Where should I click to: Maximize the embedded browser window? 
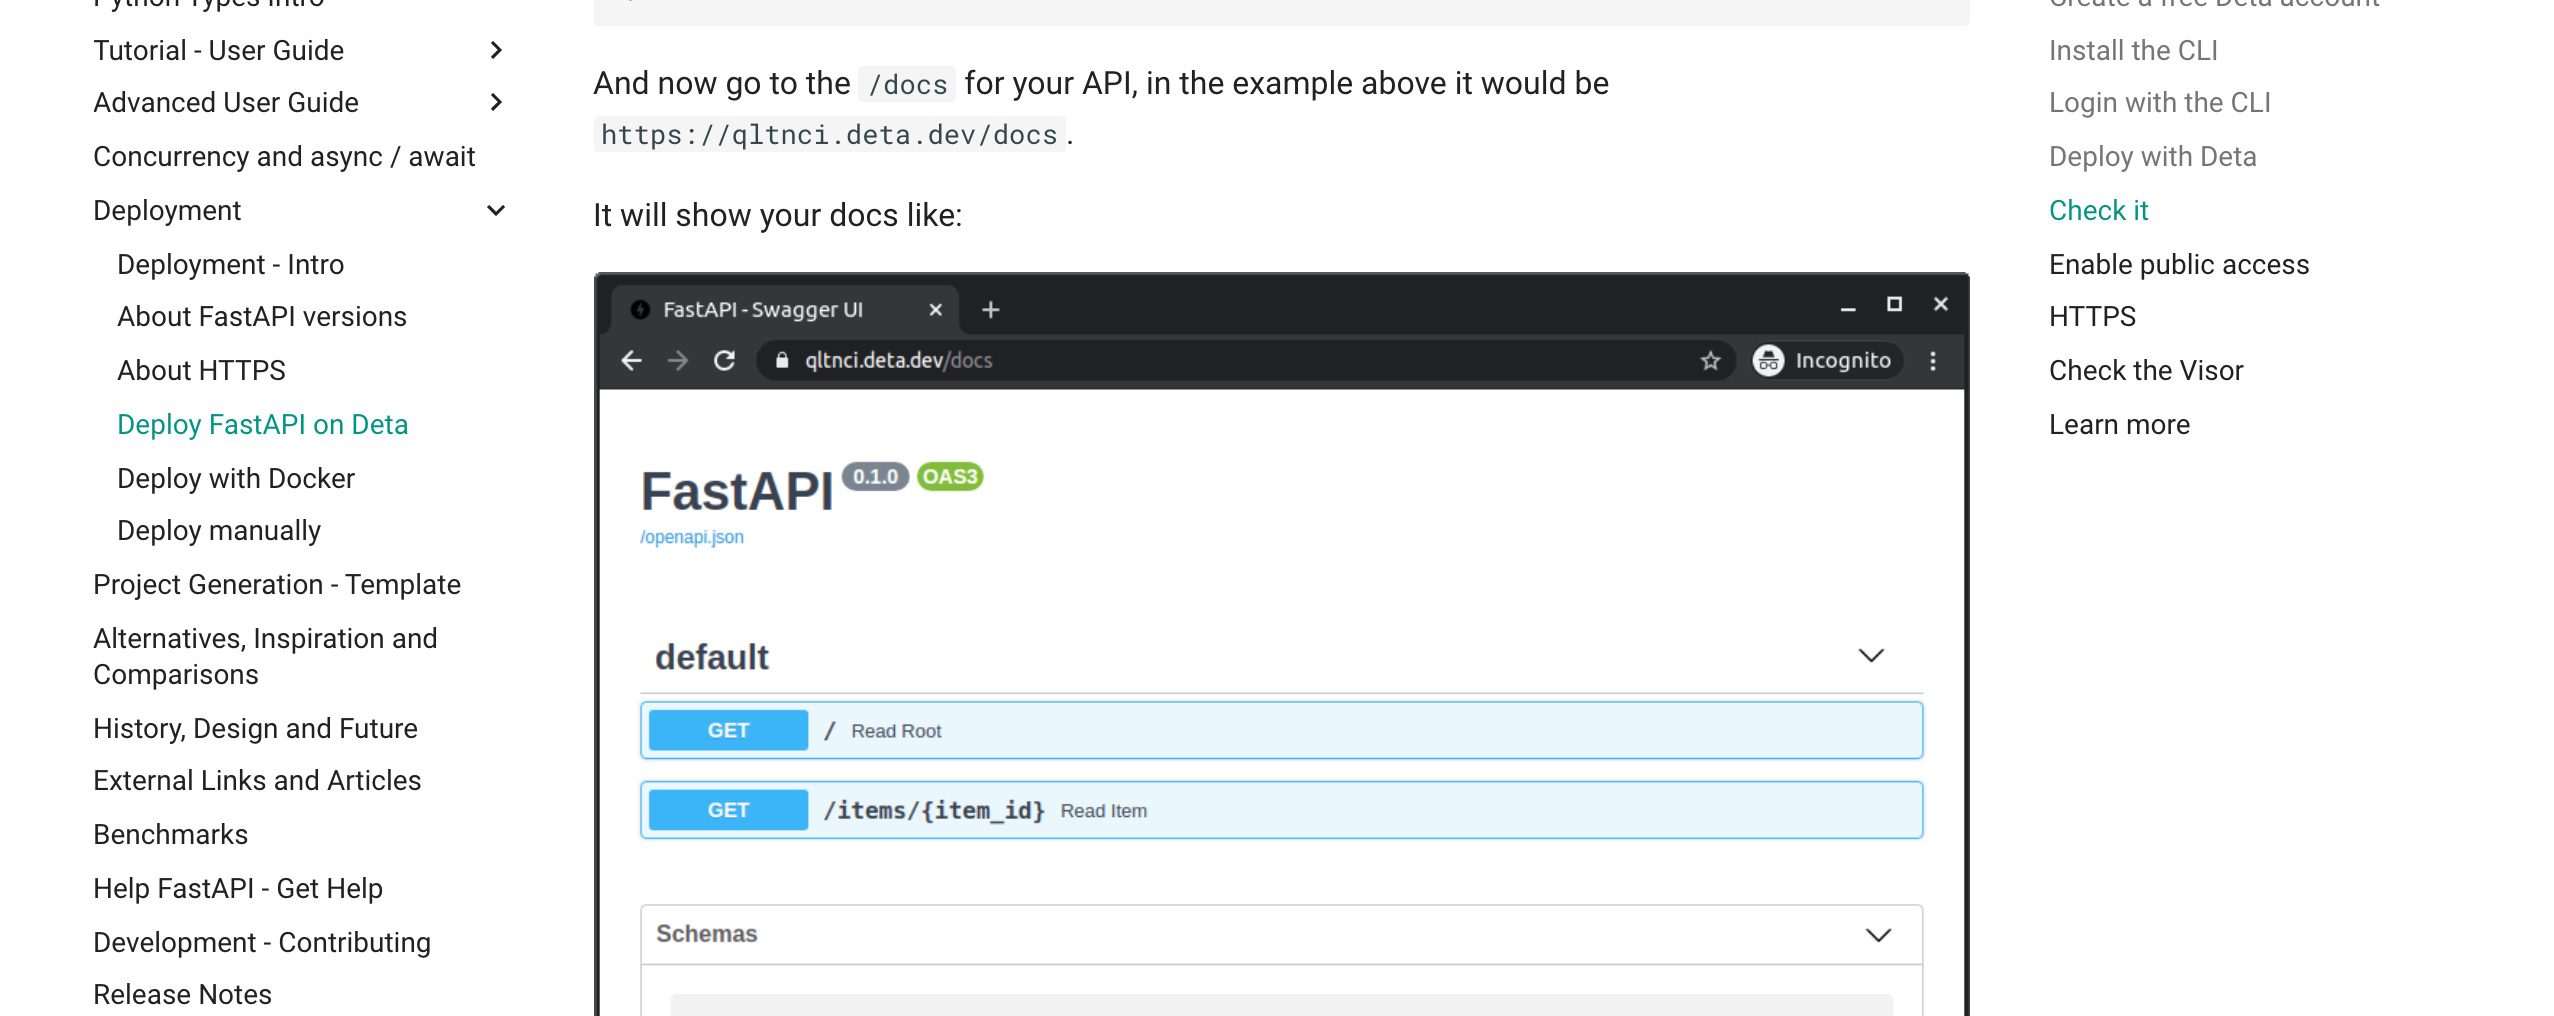(1894, 304)
